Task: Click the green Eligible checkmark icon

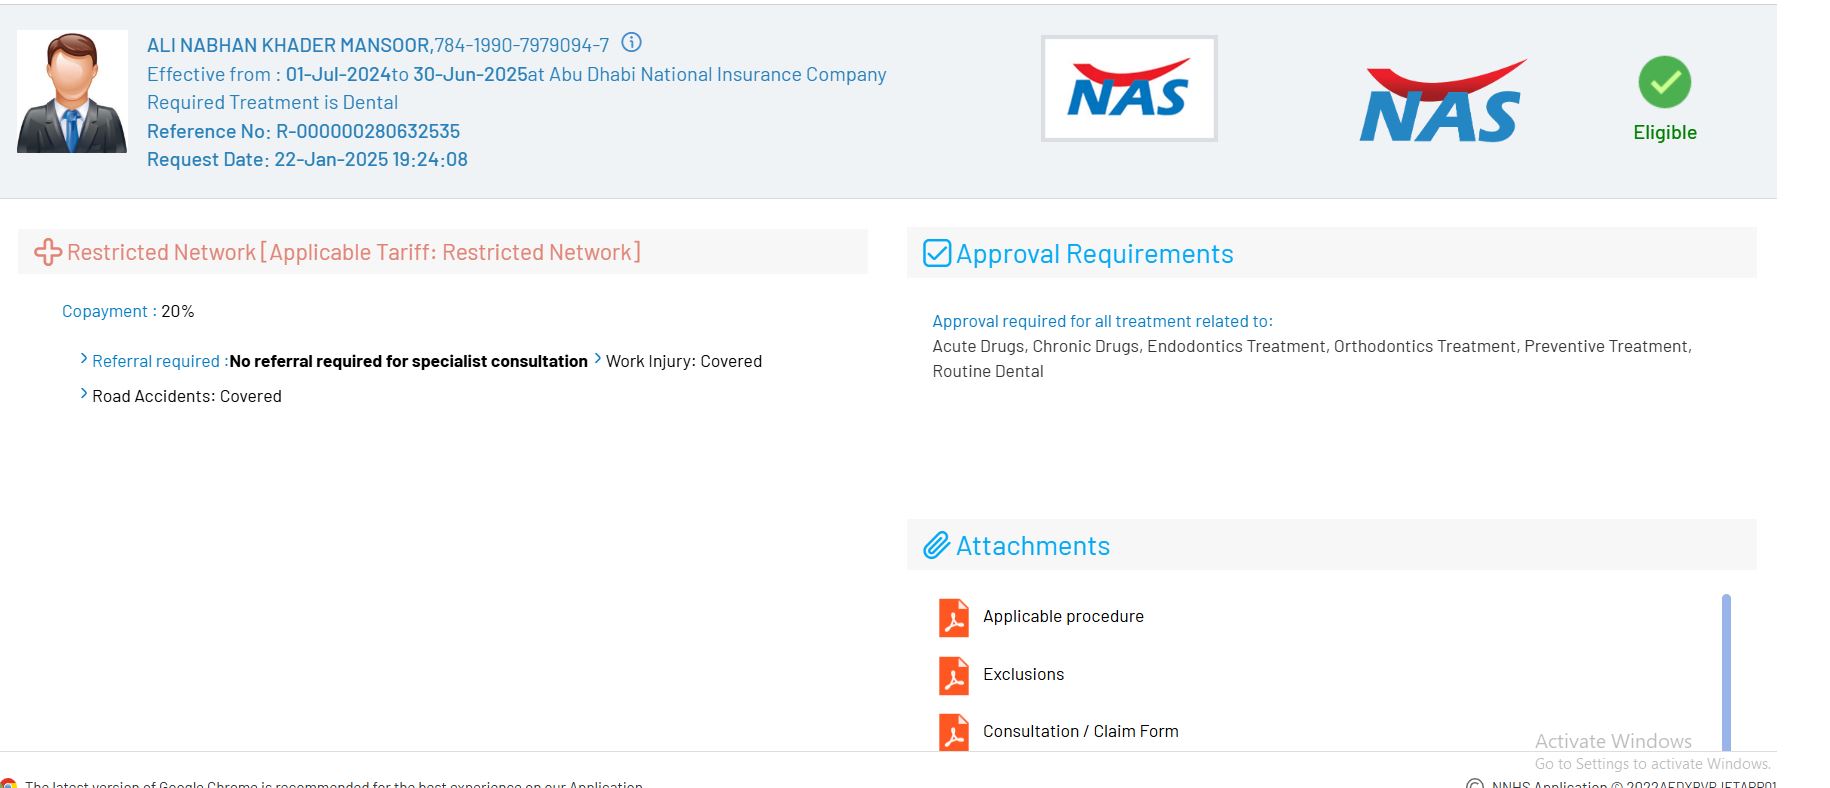Action: (x=1664, y=83)
